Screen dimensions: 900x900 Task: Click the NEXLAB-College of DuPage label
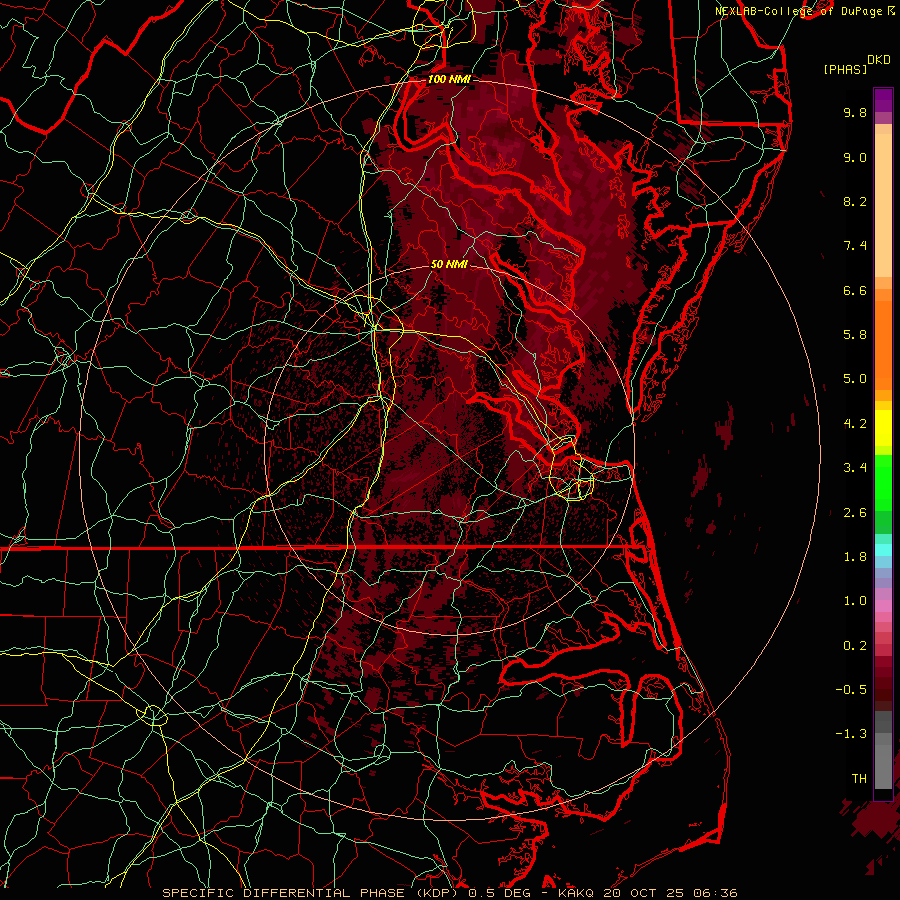tap(799, 11)
